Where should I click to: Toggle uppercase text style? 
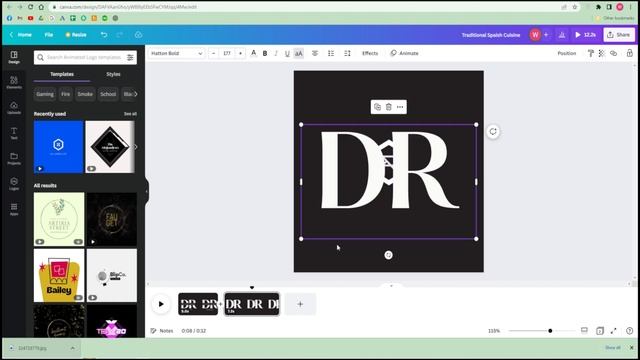[x=299, y=53]
